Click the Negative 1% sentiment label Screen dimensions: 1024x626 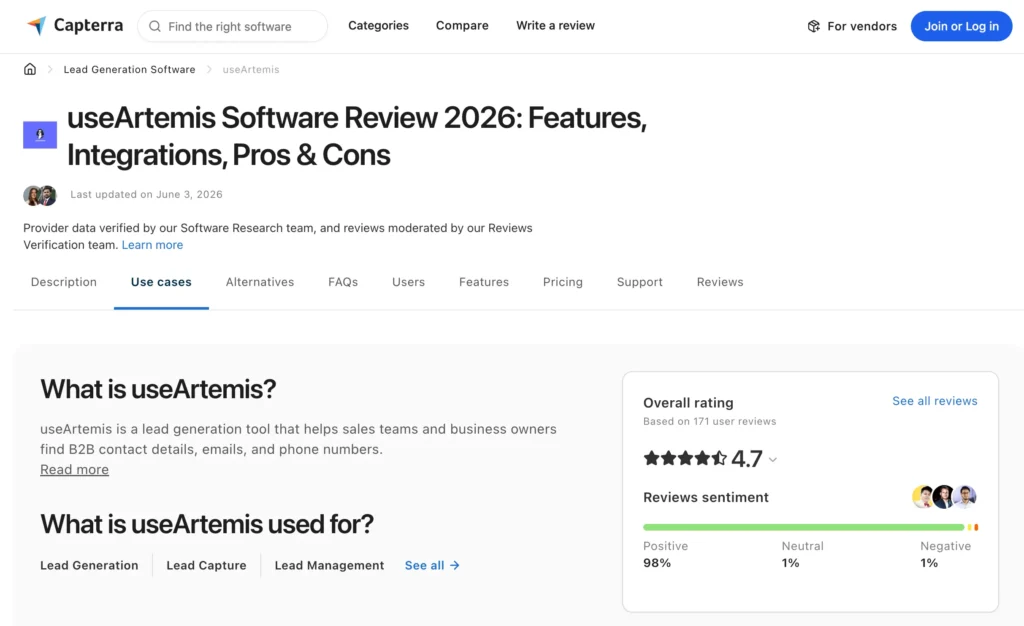pyautogui.click(x=946, y=554)
